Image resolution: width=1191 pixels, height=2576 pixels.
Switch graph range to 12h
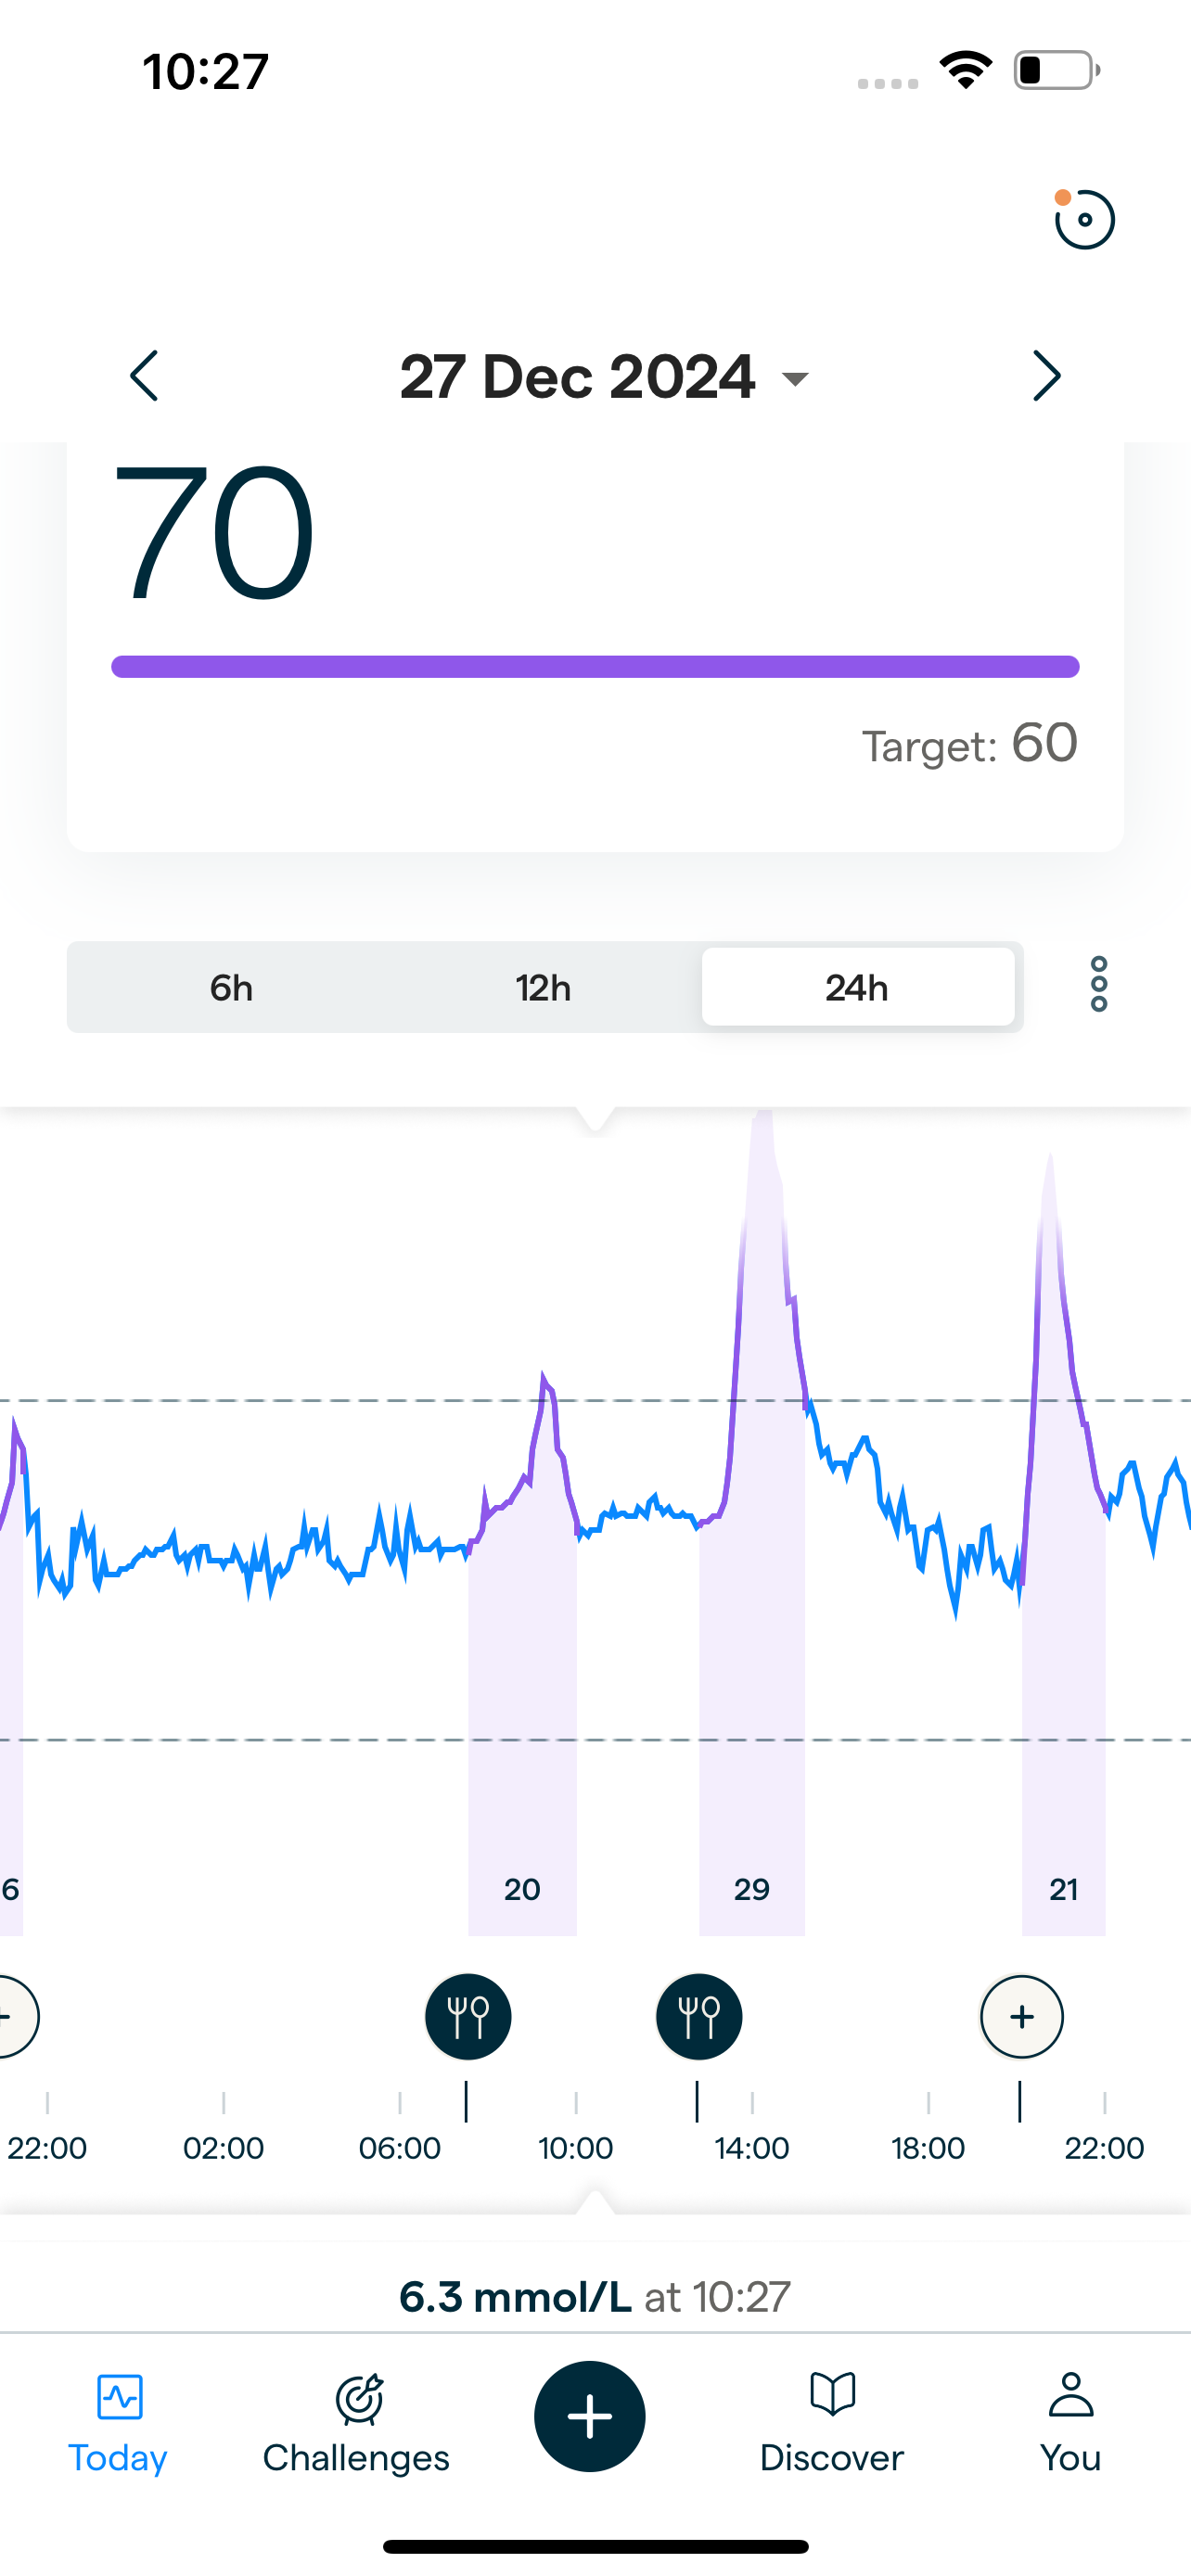(x=543, y=987)
